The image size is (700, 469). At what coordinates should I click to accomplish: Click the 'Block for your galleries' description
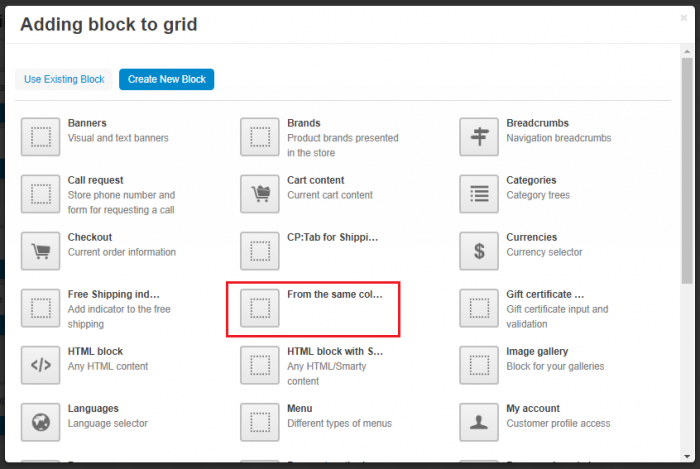[x=555, y=367]
